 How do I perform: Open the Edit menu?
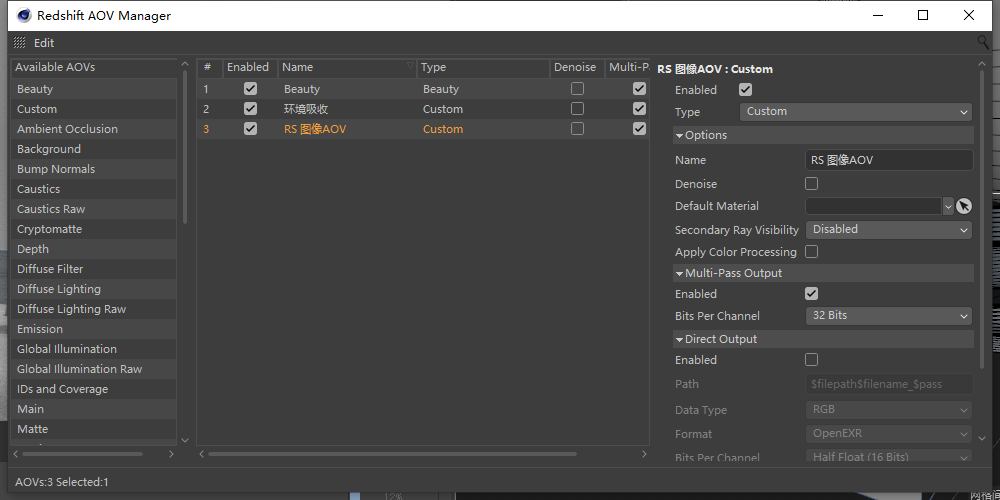click(44, 43)
